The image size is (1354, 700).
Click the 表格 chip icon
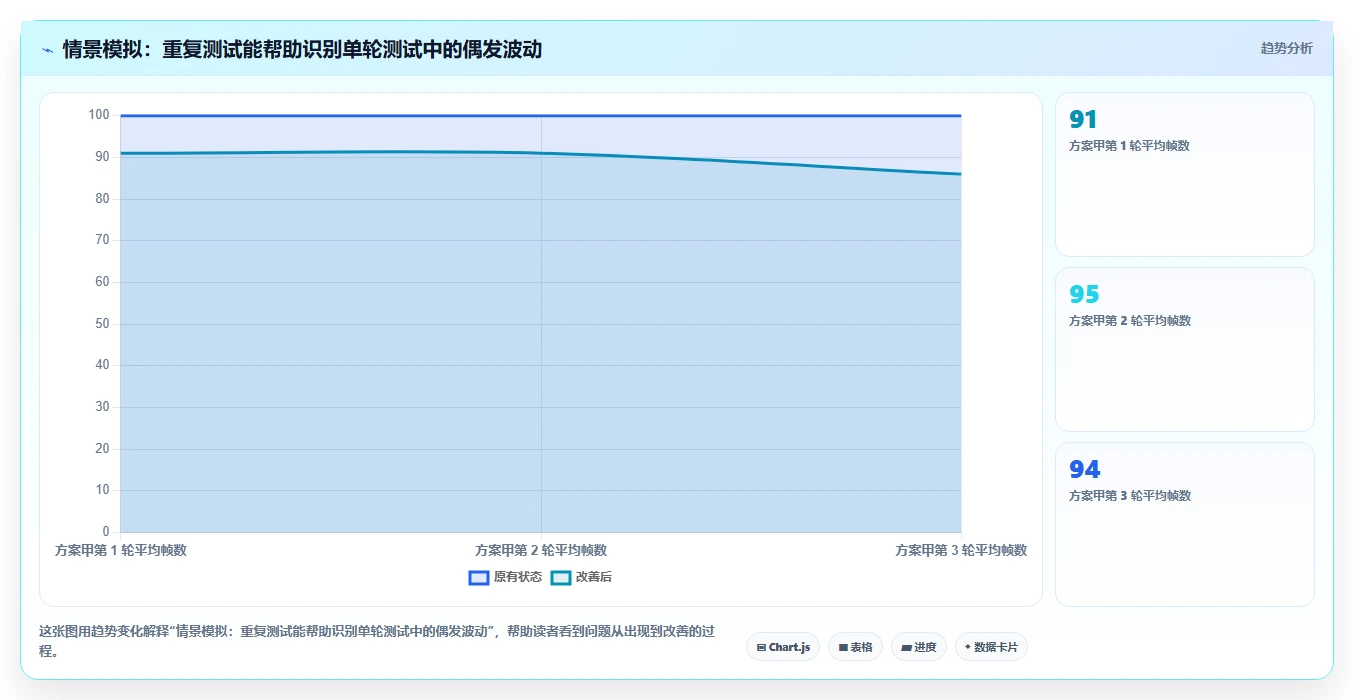click(843, 648)
